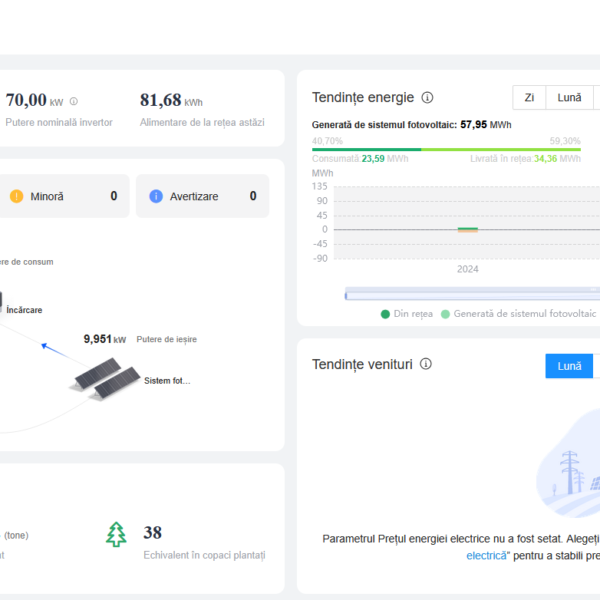Click the chart zoom slider bar
Image resolution: width=600 pixels, height=600 pixels.
click(x=470, y=294)
